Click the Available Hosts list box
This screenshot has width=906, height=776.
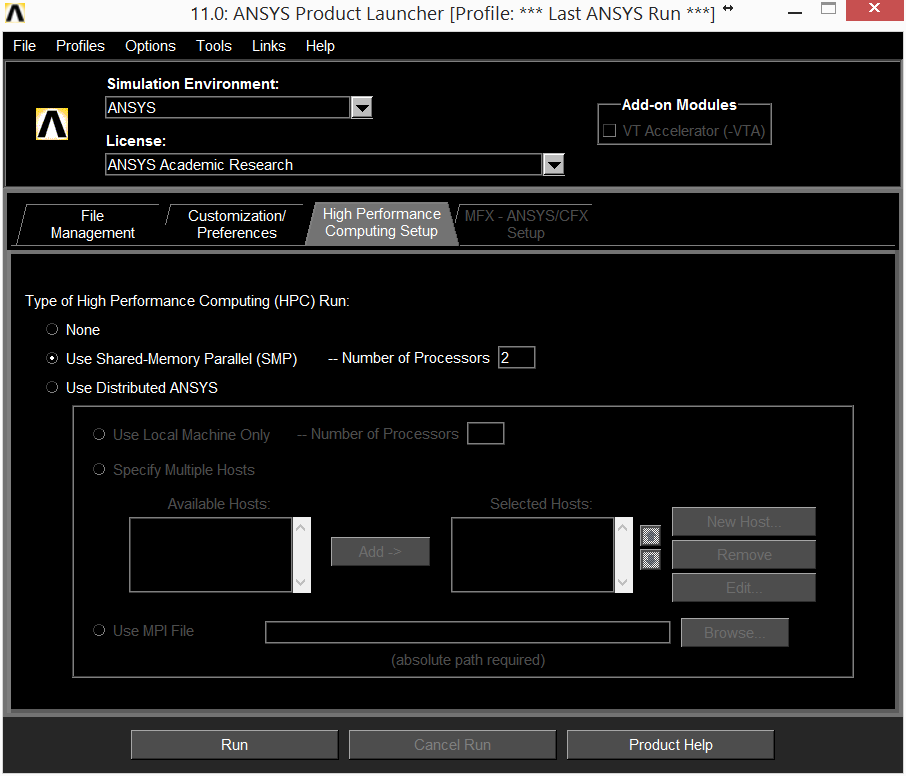click(x=210, y=555)
